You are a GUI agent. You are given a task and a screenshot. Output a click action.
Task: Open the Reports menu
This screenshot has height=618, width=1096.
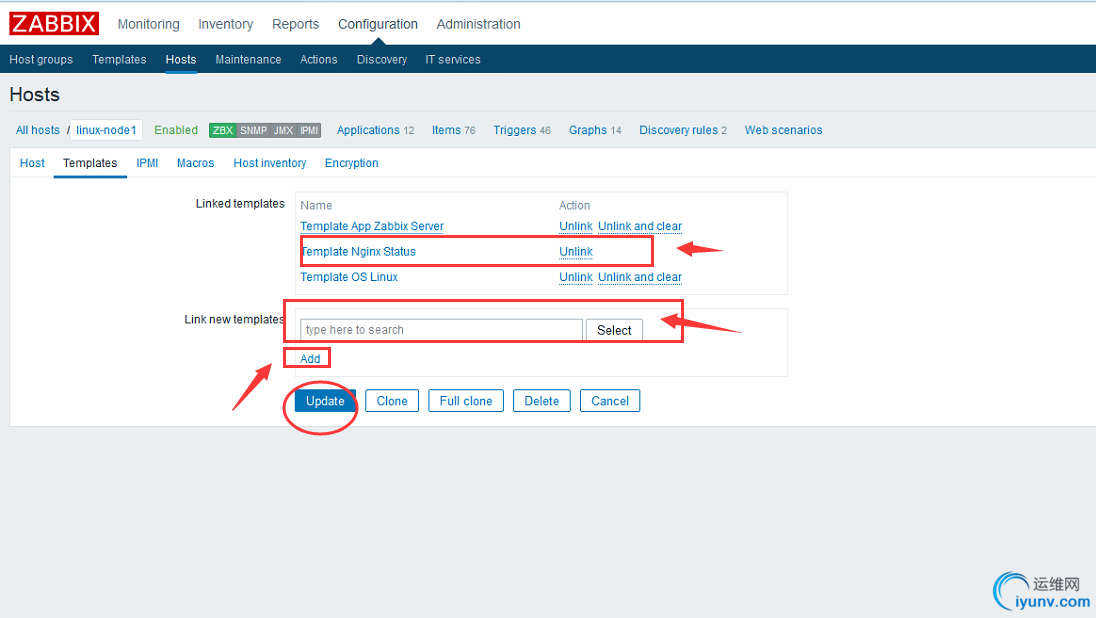click(295, 24)
